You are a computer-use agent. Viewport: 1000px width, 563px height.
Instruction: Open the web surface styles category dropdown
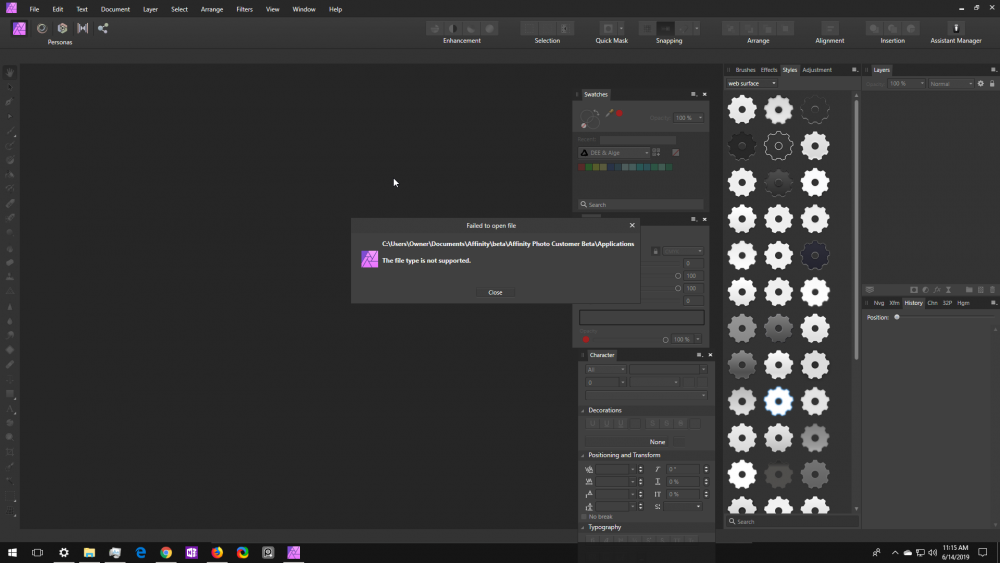tap(753, 84)
